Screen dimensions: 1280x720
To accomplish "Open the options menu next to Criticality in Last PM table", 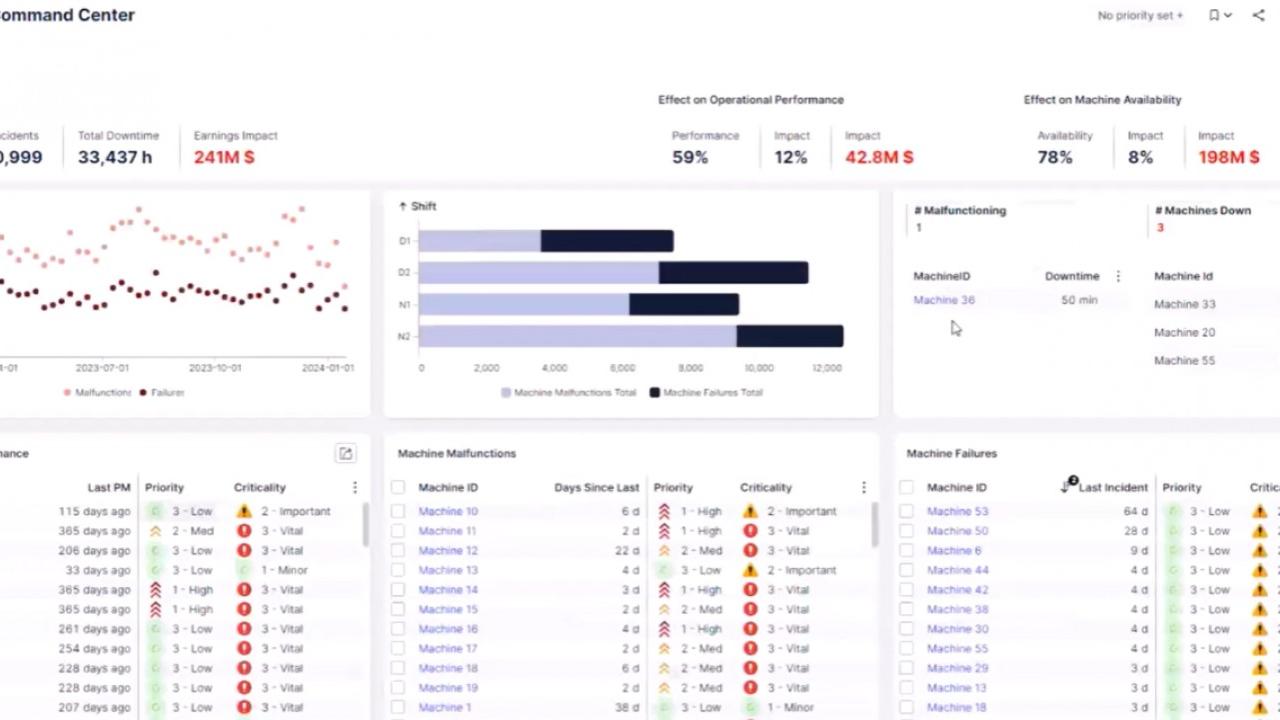I will pyautogui.click(x=355, y=487).
